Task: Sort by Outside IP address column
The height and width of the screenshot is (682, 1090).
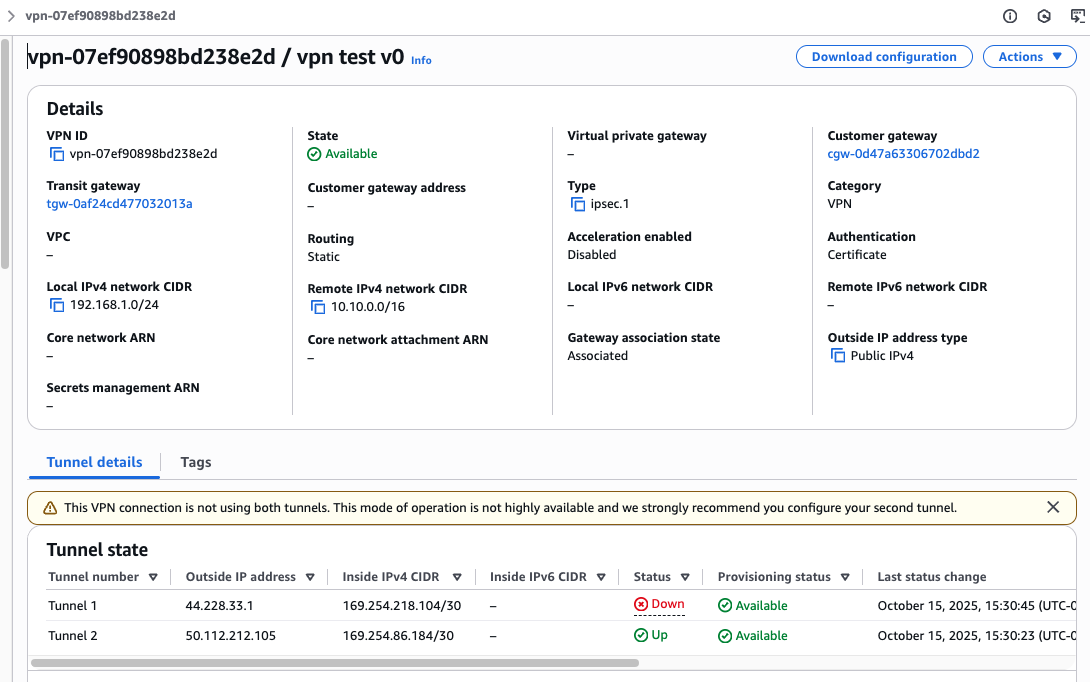Action: [310, 577]
